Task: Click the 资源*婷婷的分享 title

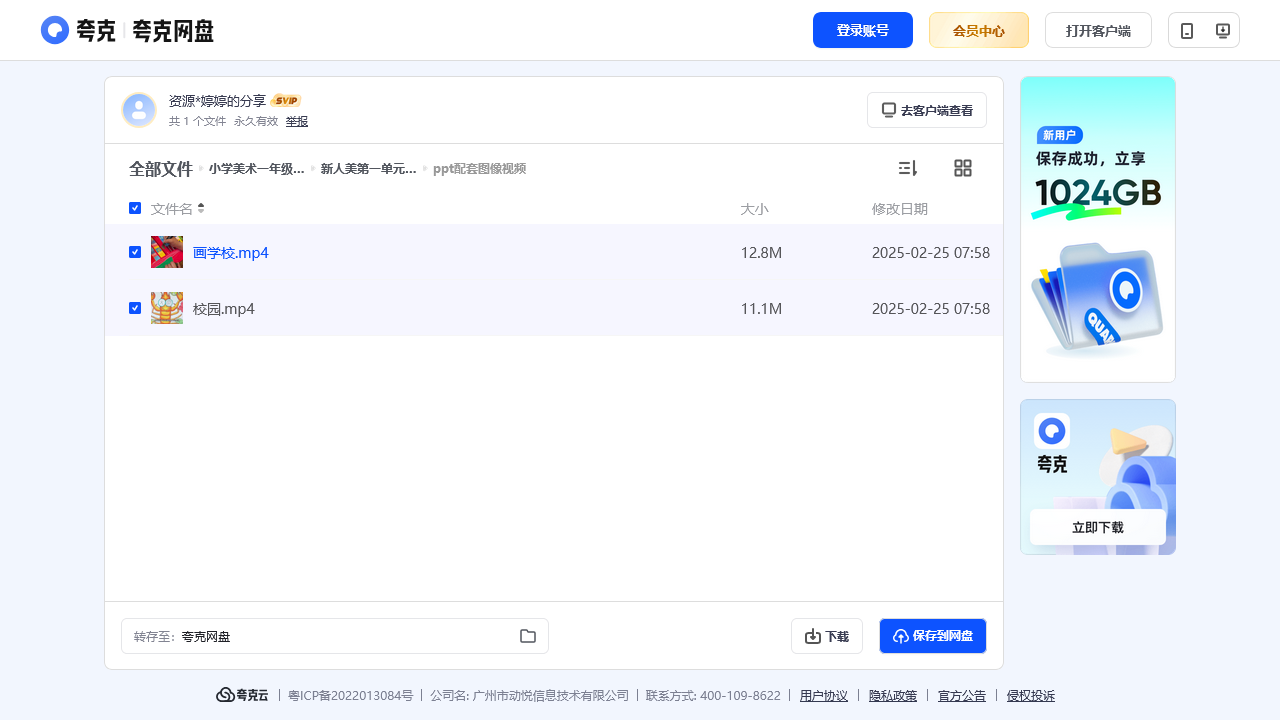Action: point(217,101)
